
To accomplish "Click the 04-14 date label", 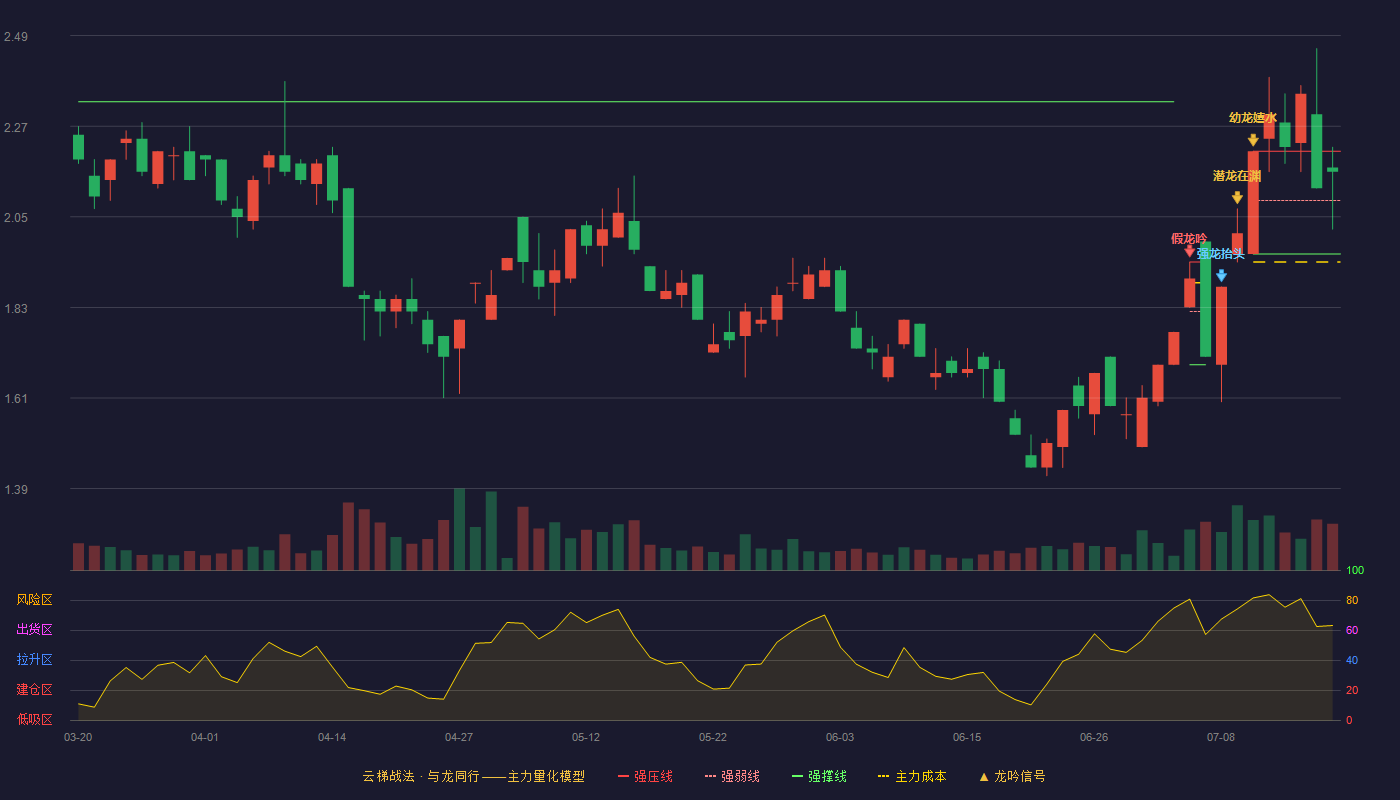I will coord(332,737).
